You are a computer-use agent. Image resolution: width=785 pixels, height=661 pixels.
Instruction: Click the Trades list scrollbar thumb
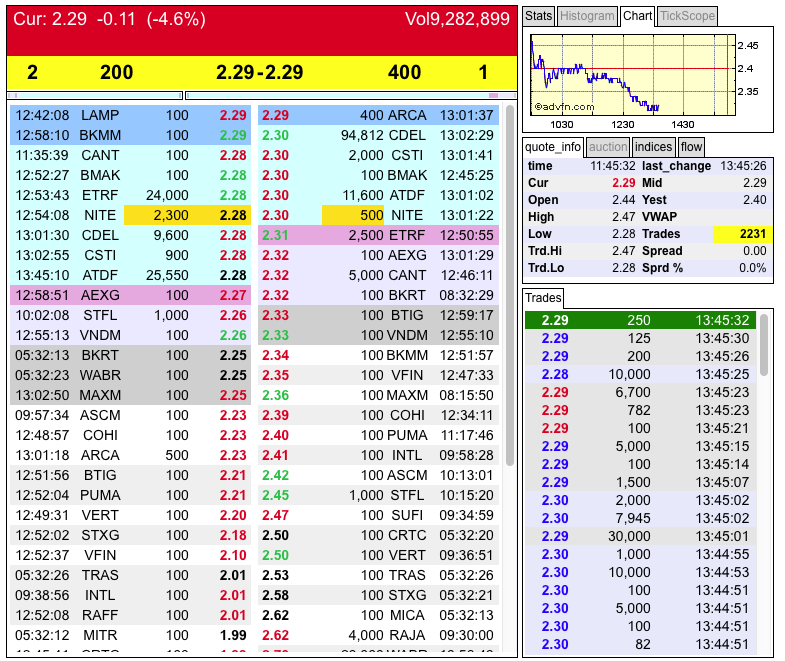pyautogui.click(x=764, y=345)
